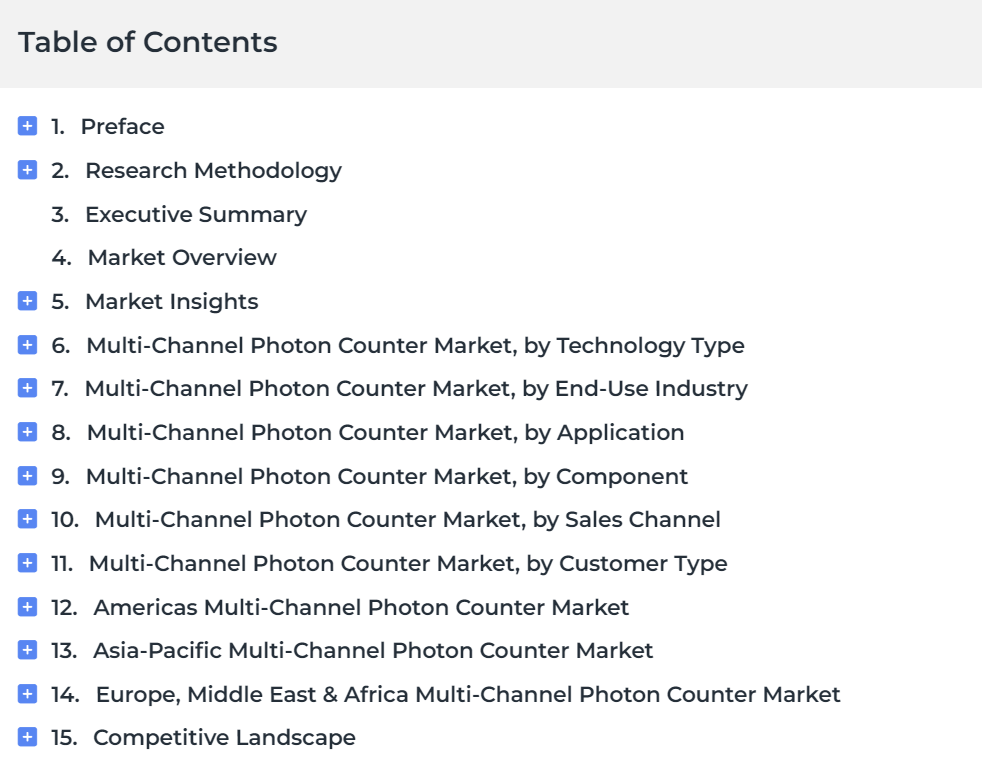Select Market Insights chapter title

click(172, 301)
